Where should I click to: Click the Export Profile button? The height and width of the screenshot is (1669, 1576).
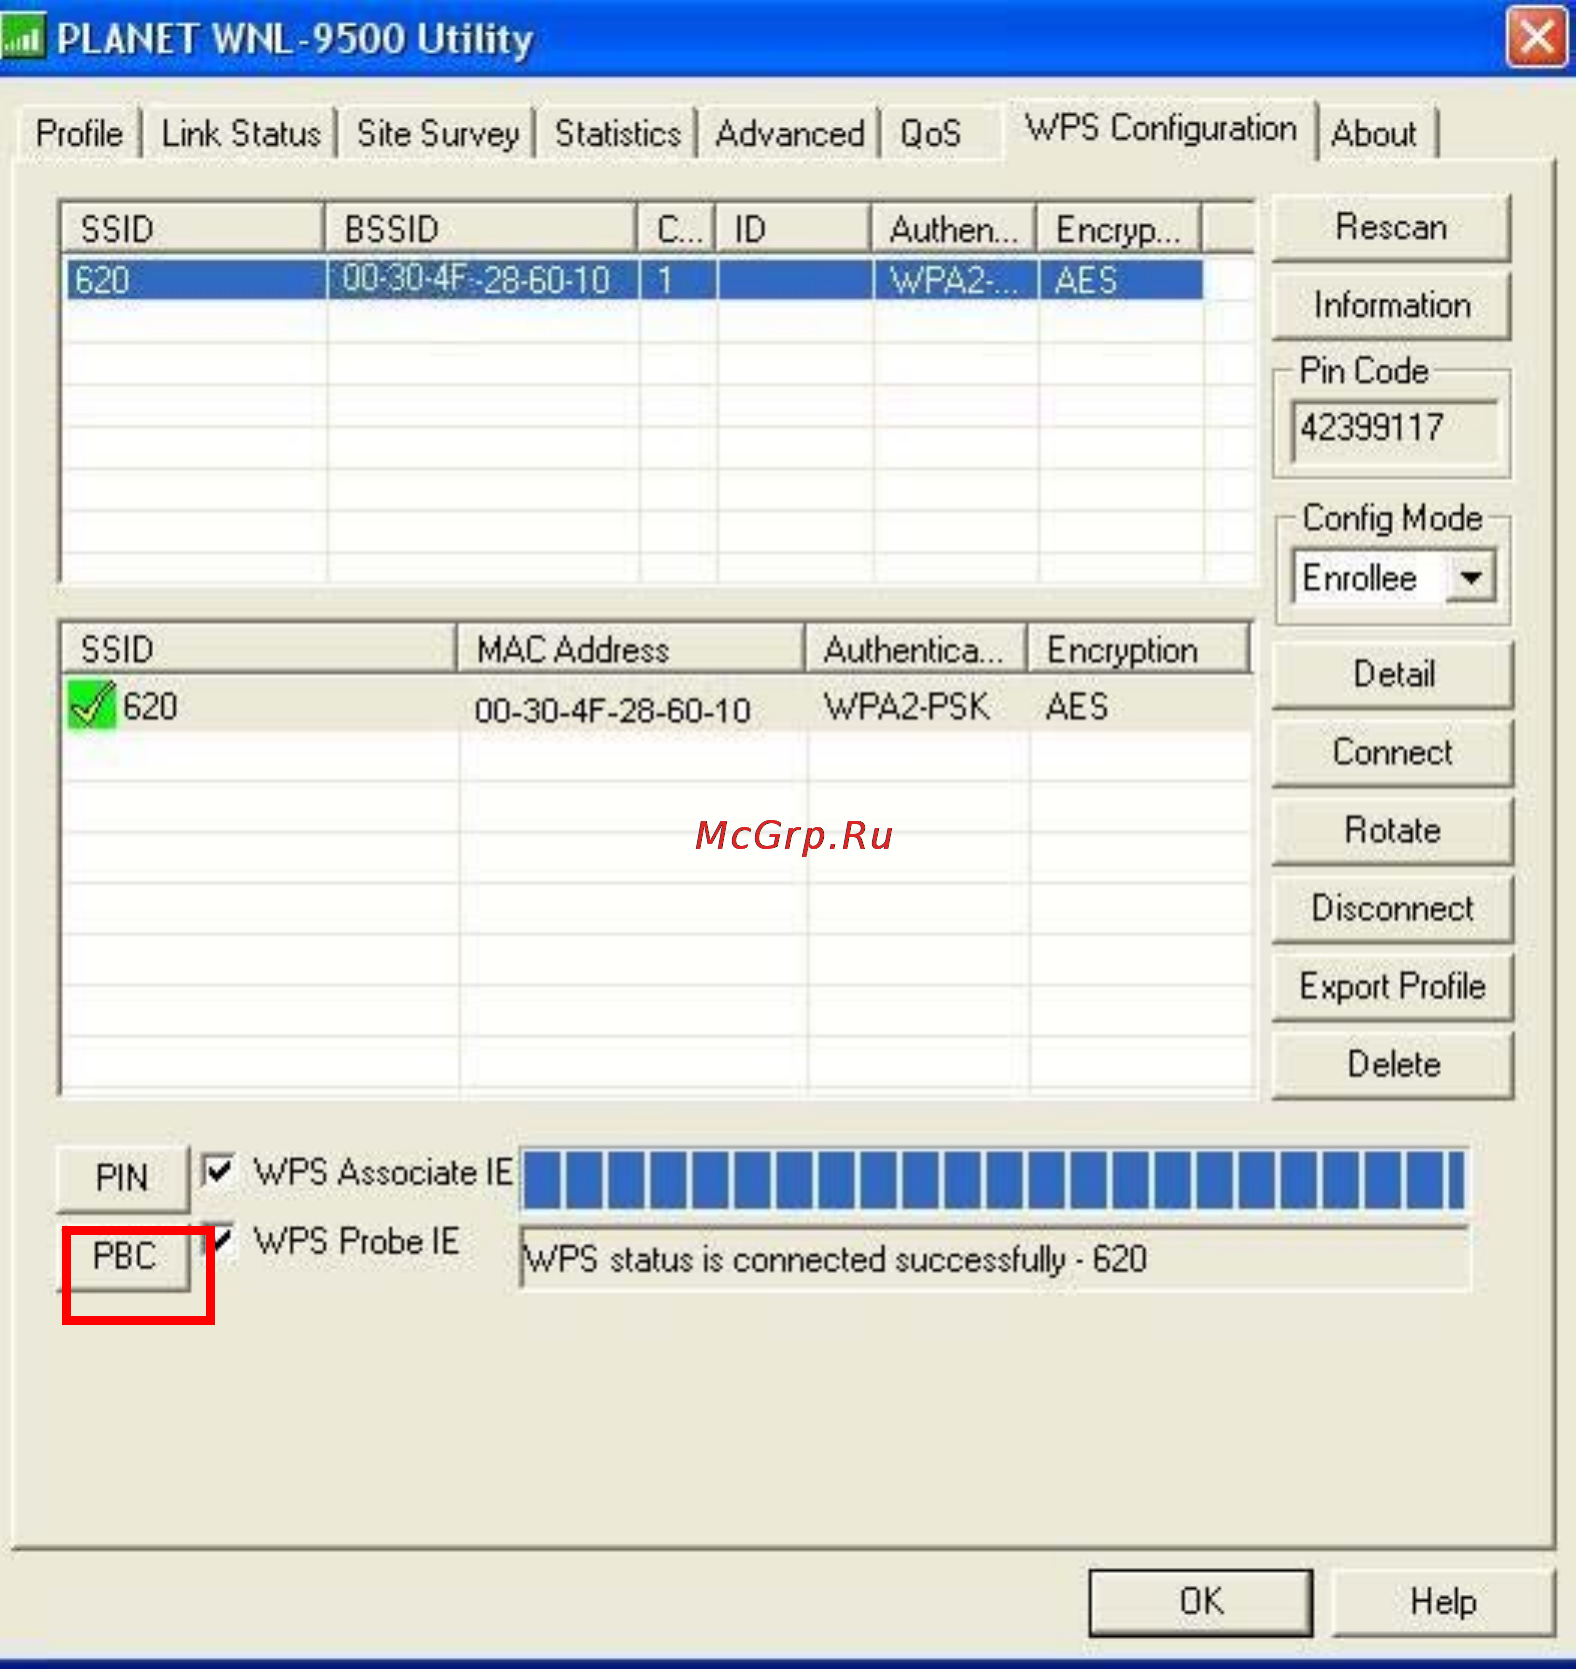coord(1393,986)
